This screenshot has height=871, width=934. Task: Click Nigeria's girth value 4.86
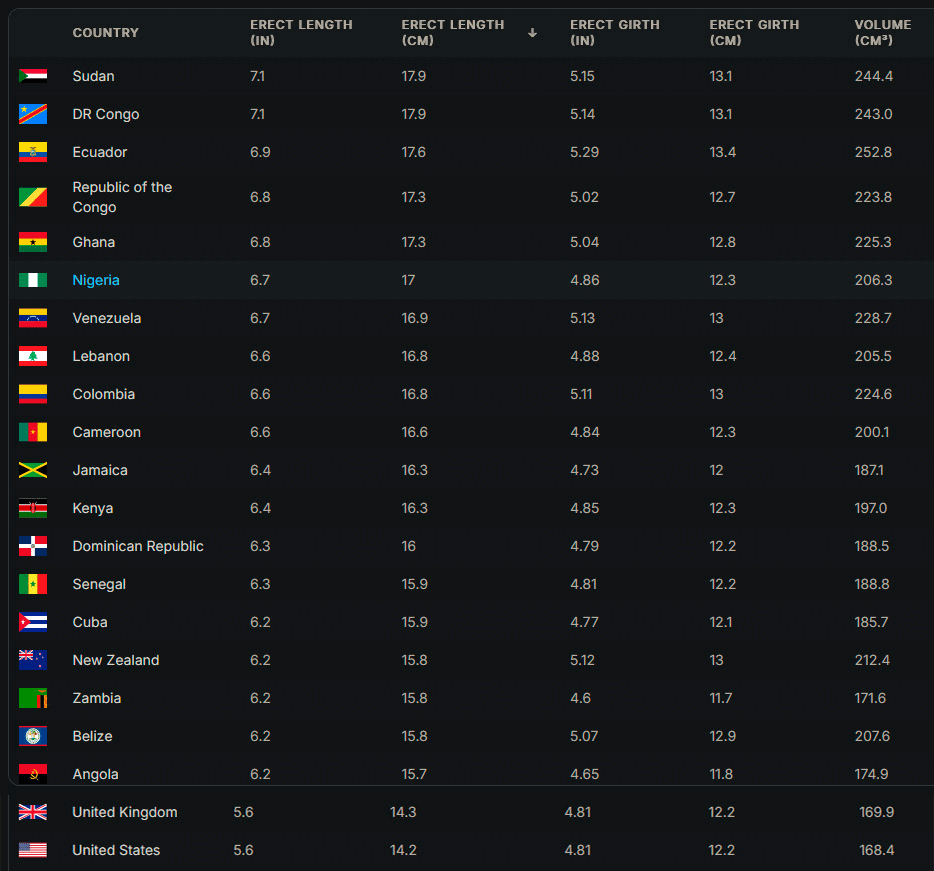click(x=585, y=280)
